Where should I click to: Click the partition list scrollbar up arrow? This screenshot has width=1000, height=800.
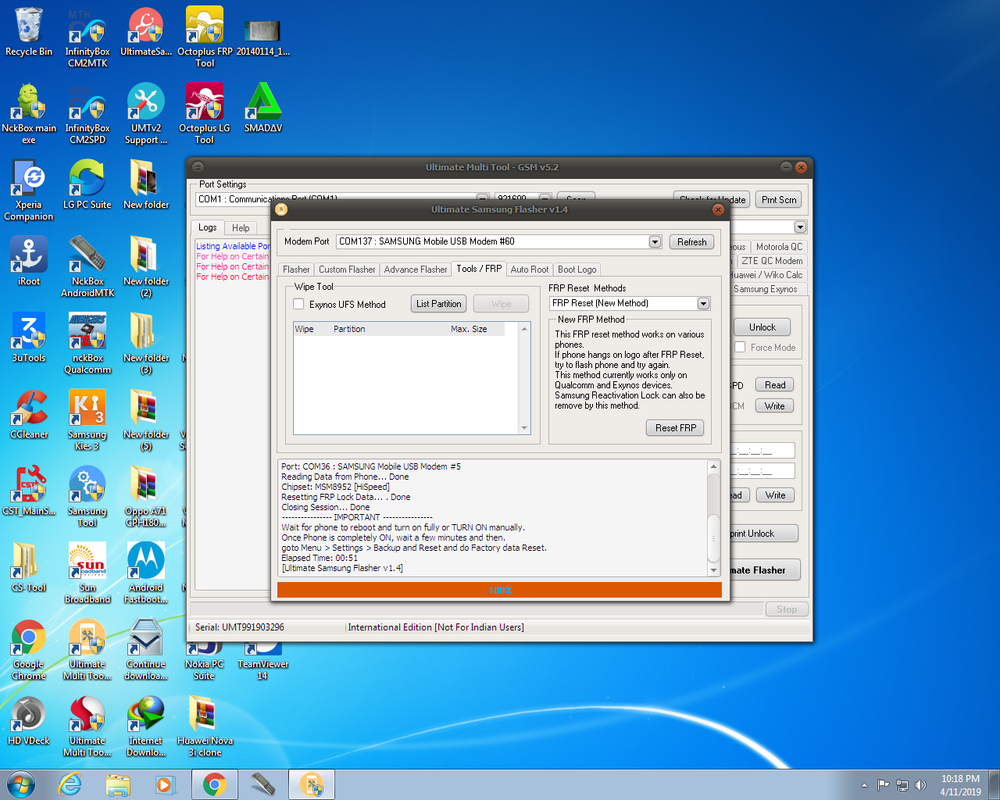(x=524, y=329)
